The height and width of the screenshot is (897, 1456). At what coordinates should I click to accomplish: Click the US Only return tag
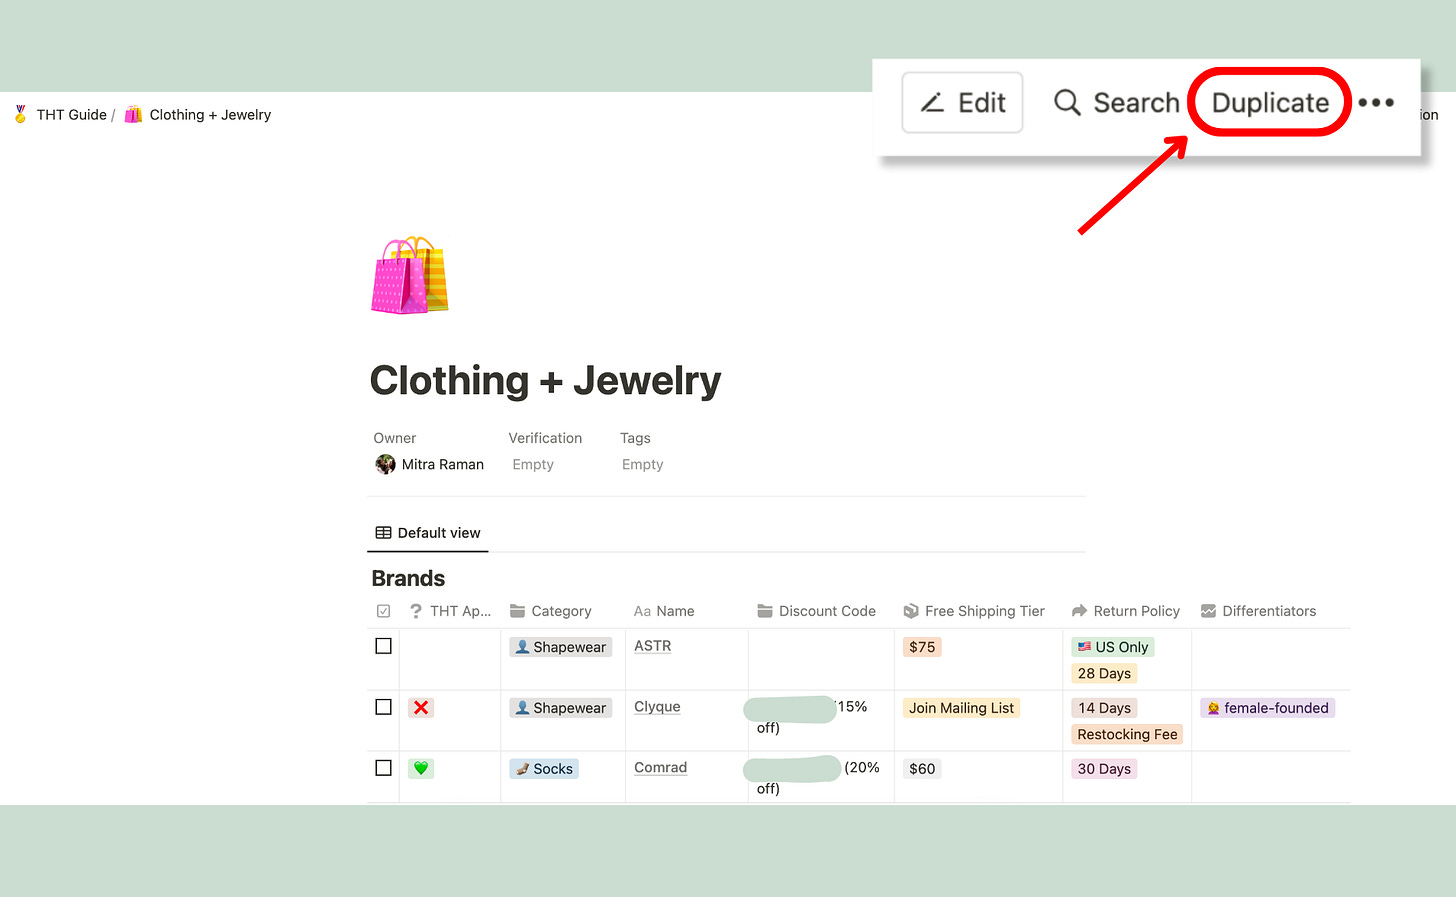1113,647
